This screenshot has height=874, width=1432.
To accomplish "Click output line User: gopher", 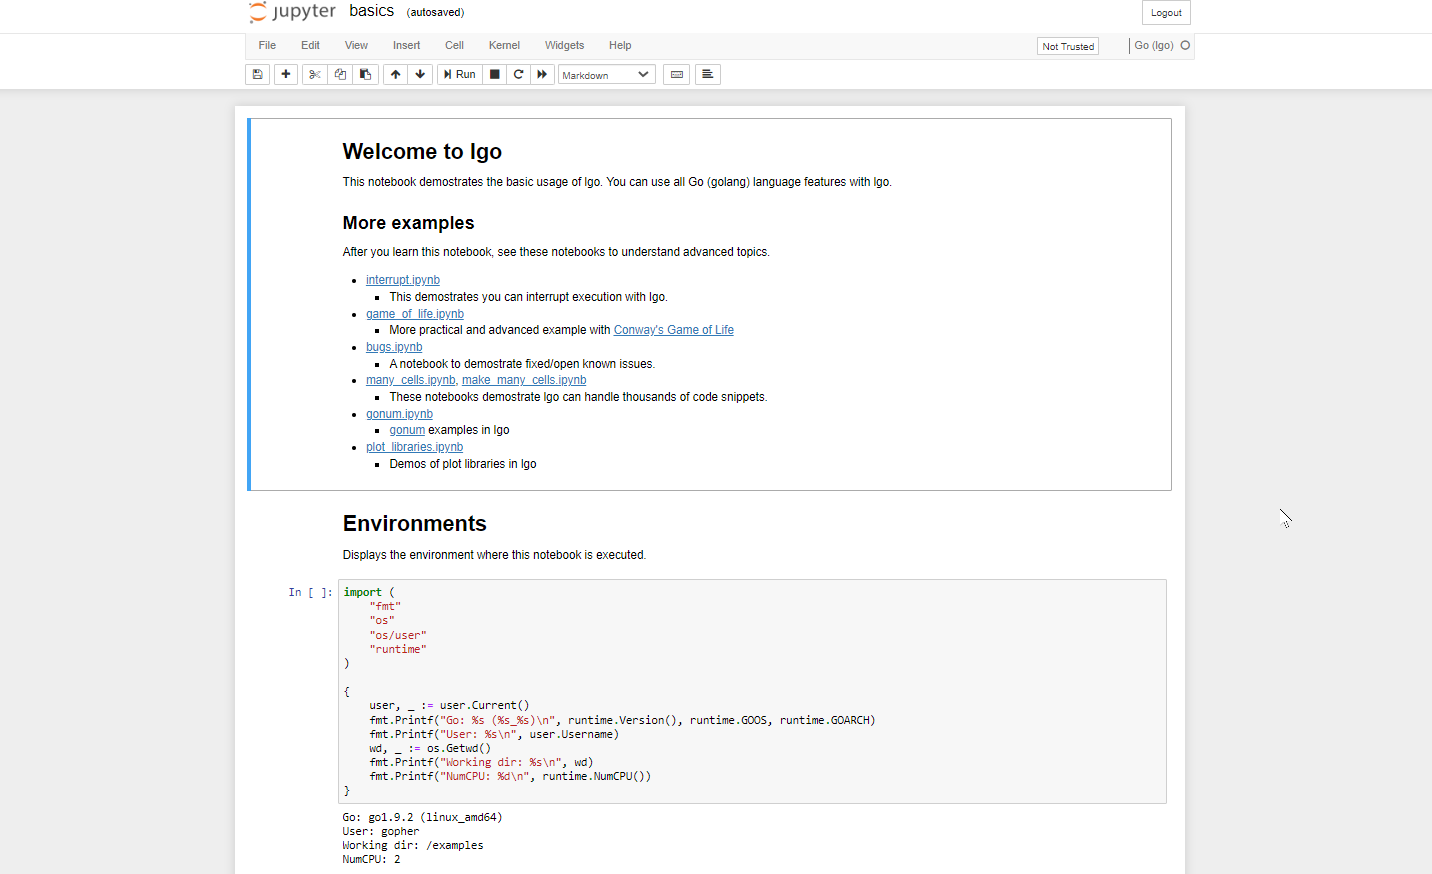I will 381,831.
